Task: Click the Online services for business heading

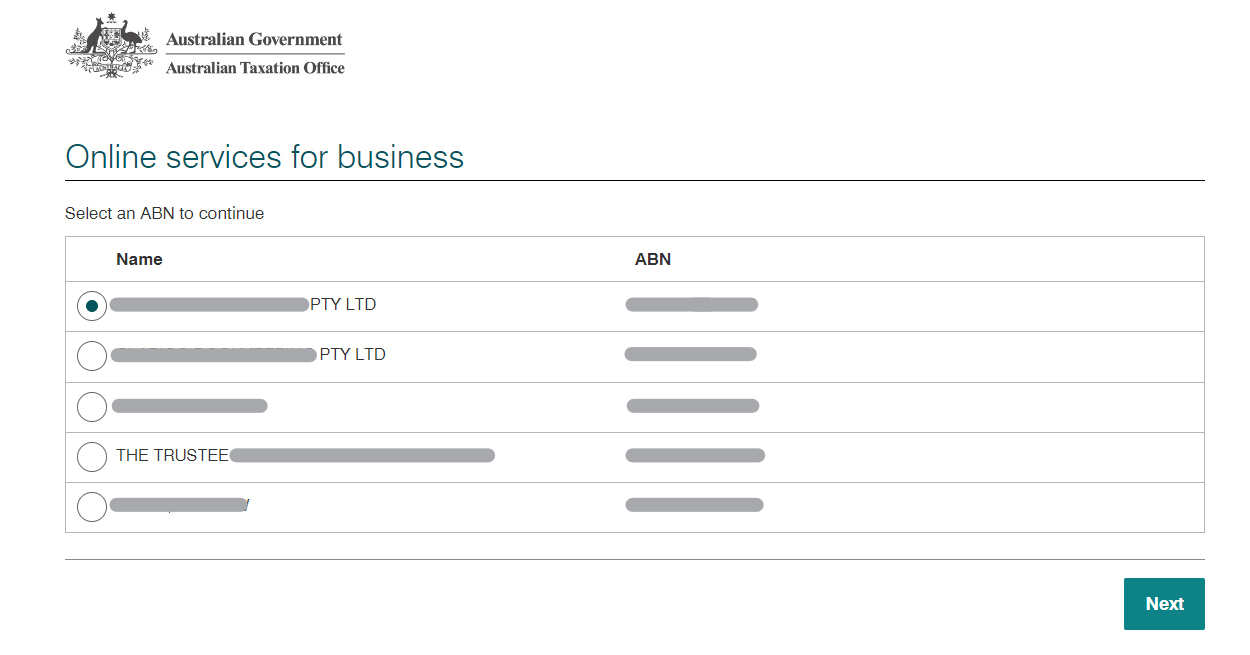Action: [x=263, y=157]
